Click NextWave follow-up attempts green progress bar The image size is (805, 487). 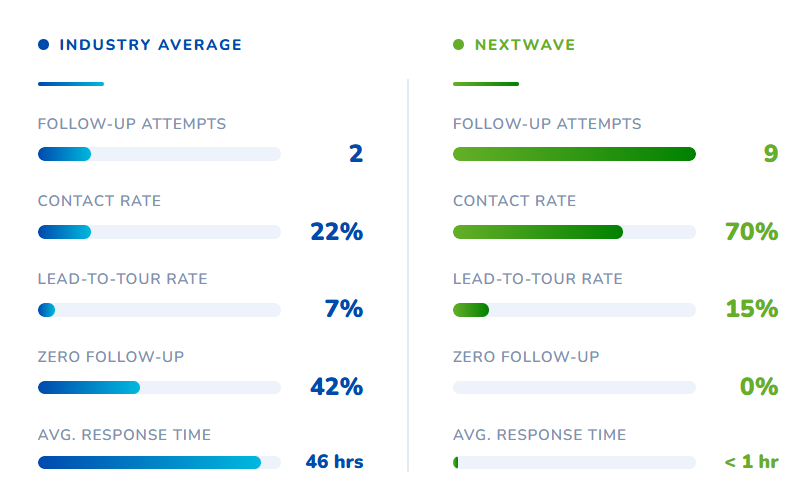(574, 154)
